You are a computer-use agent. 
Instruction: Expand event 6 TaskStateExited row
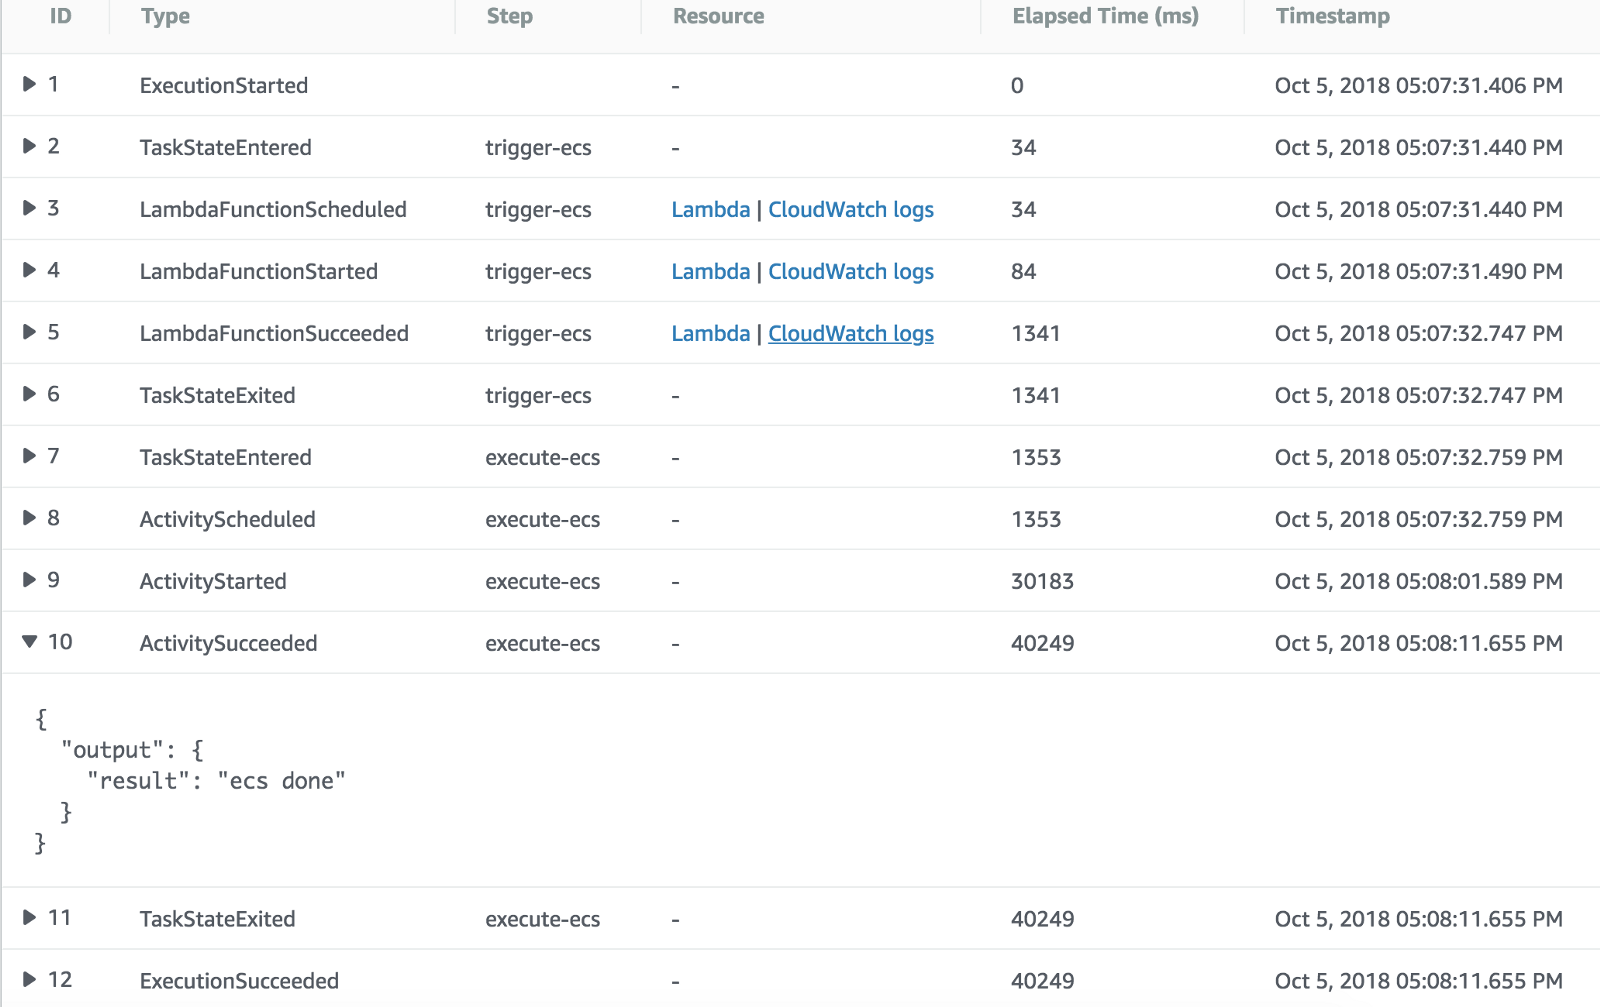tap(30, 394)
